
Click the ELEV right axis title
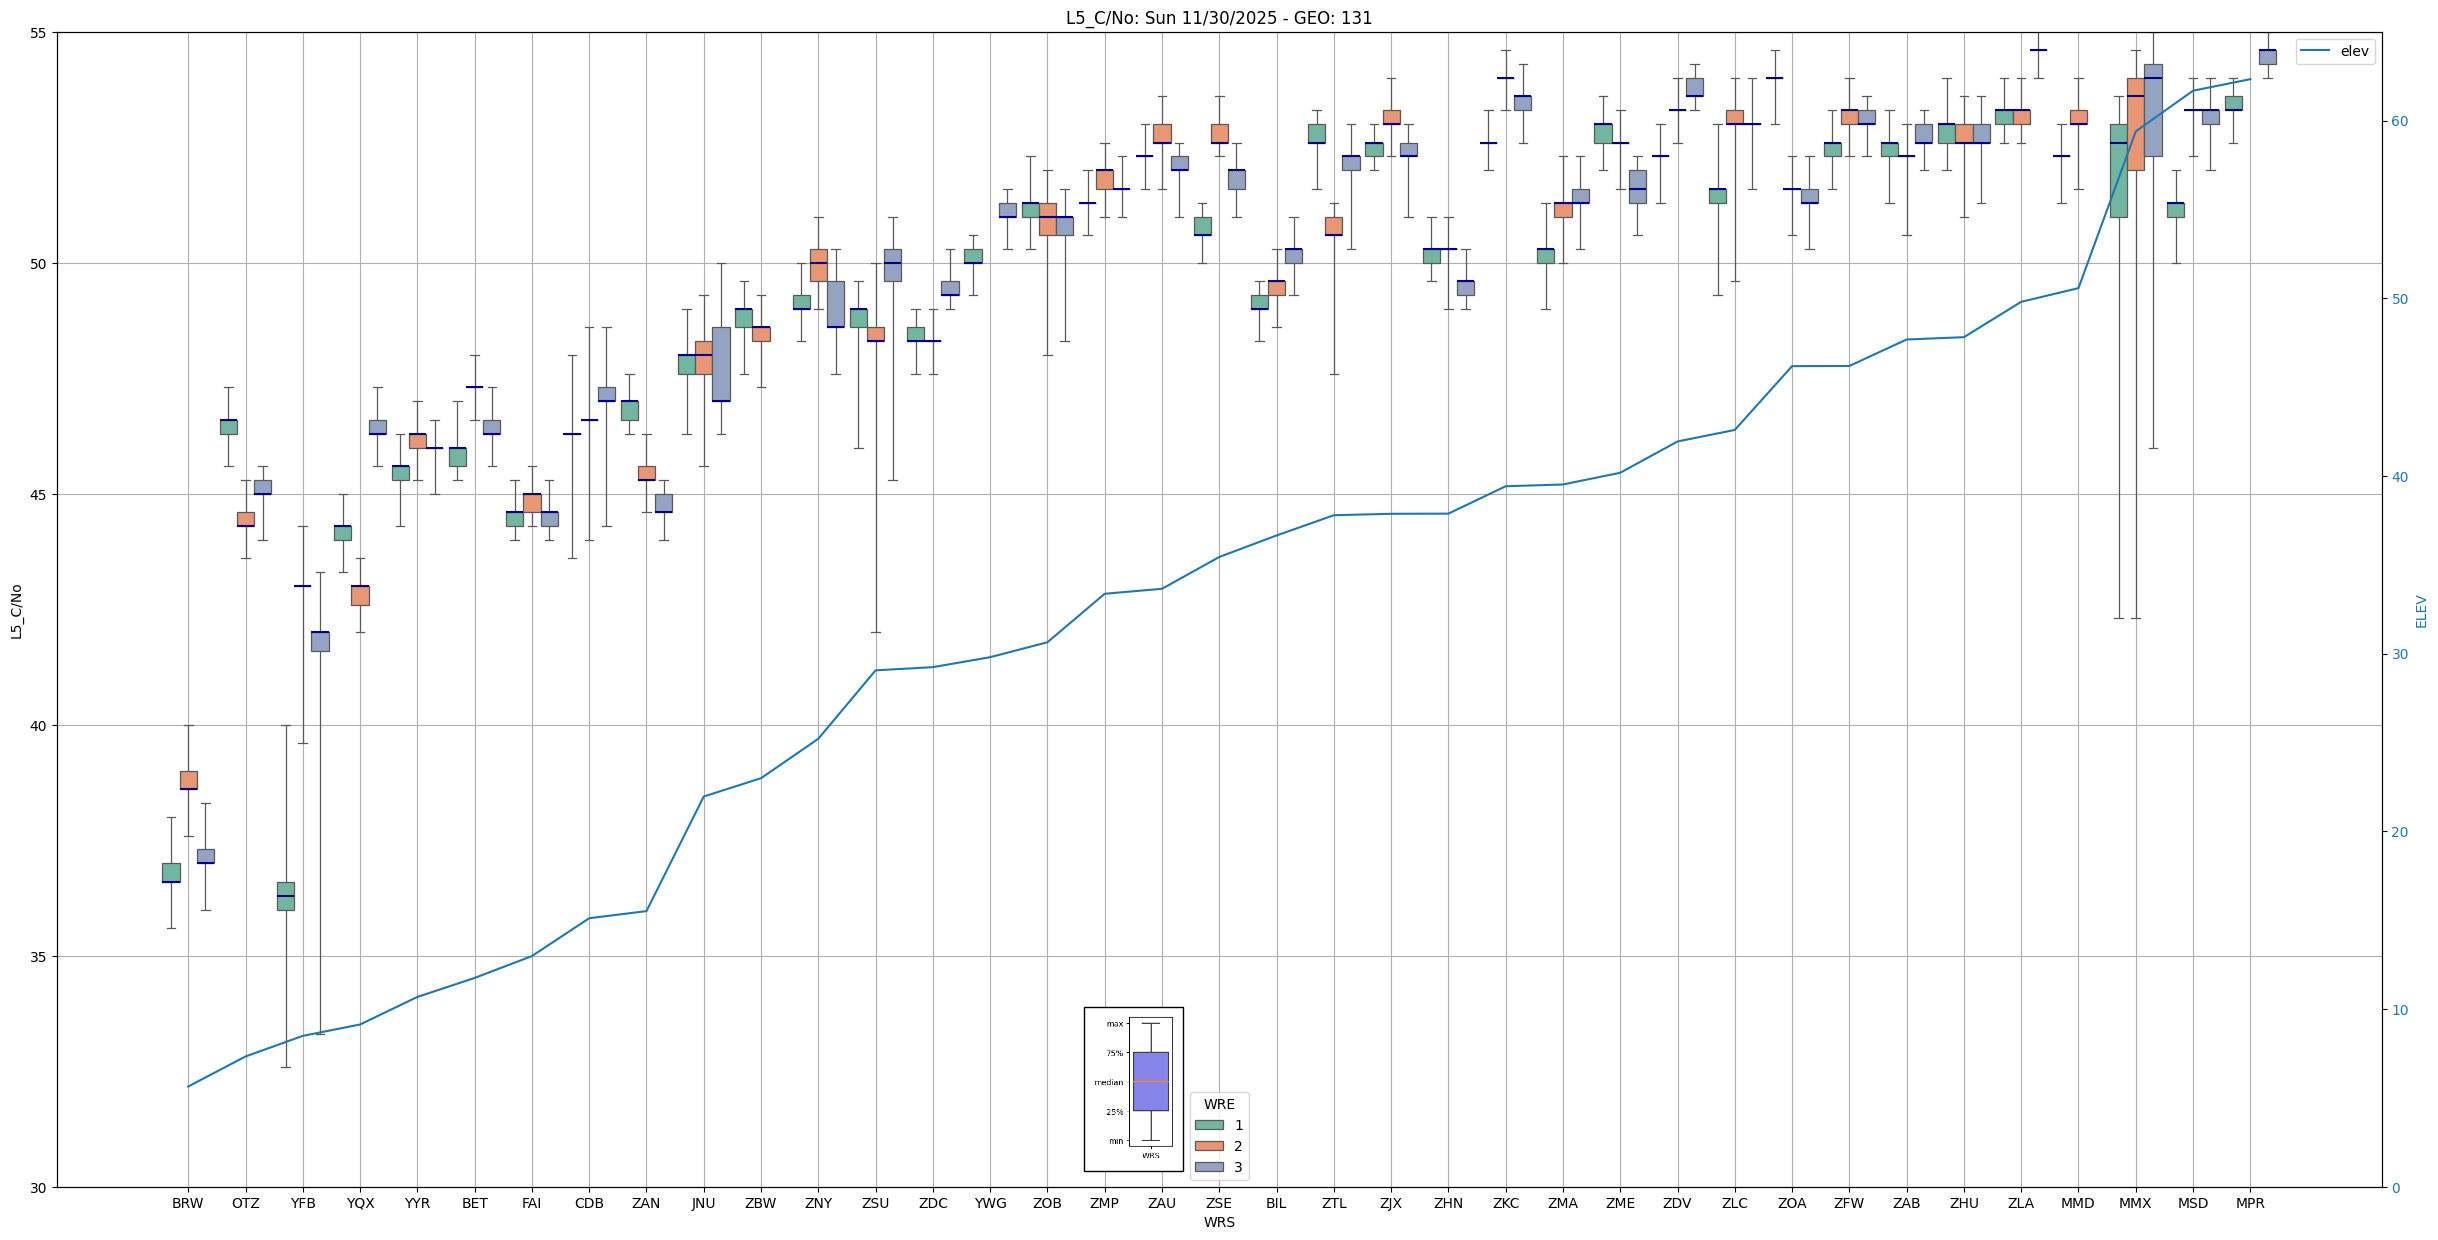2421,611
